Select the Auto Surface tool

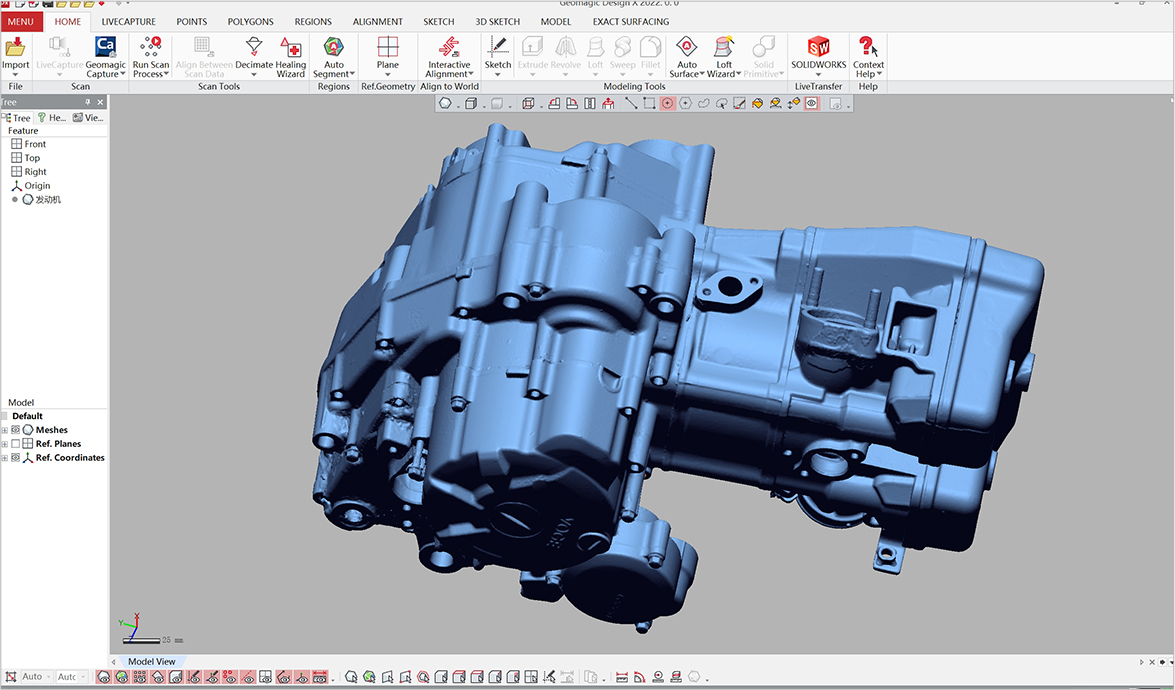tap(686, 48)
